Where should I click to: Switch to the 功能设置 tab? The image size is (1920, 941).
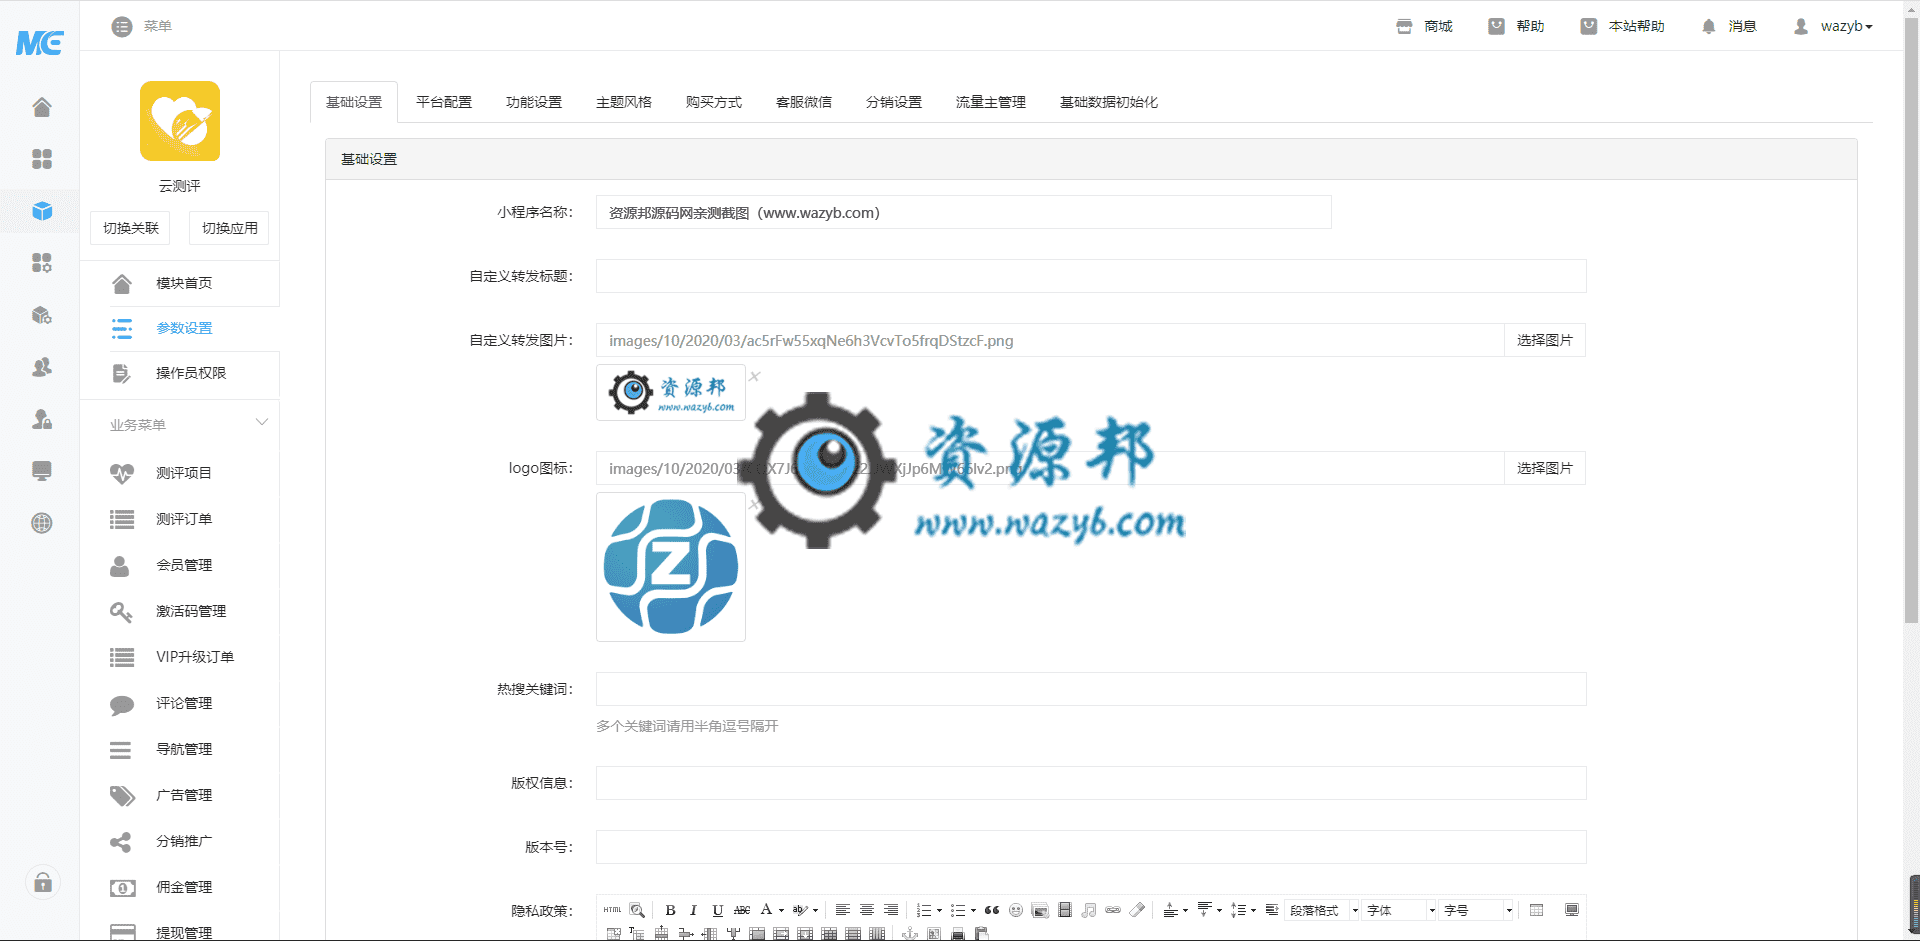pos(534,102)
